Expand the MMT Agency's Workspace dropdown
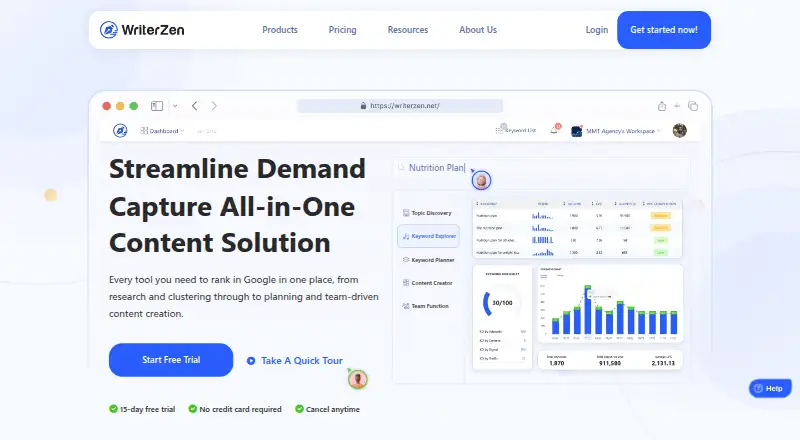 [x=616, y=131]
